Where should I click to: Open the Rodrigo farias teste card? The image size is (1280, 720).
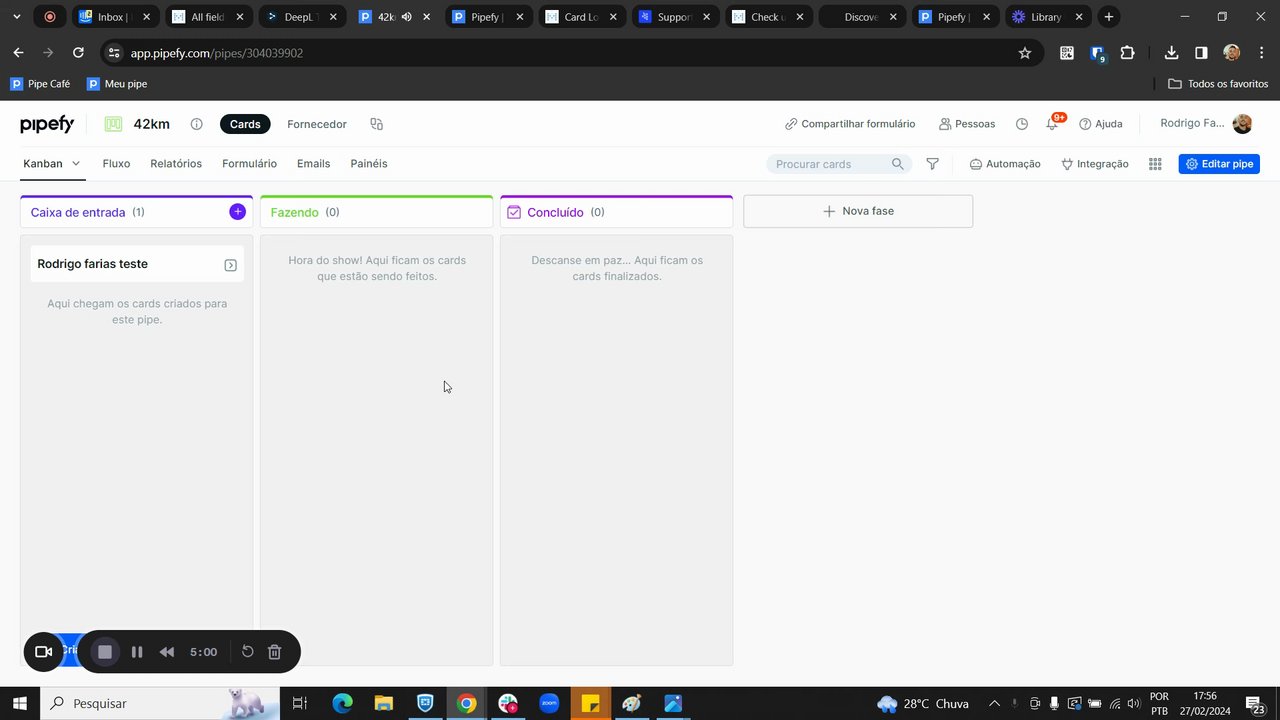[137, 264]
